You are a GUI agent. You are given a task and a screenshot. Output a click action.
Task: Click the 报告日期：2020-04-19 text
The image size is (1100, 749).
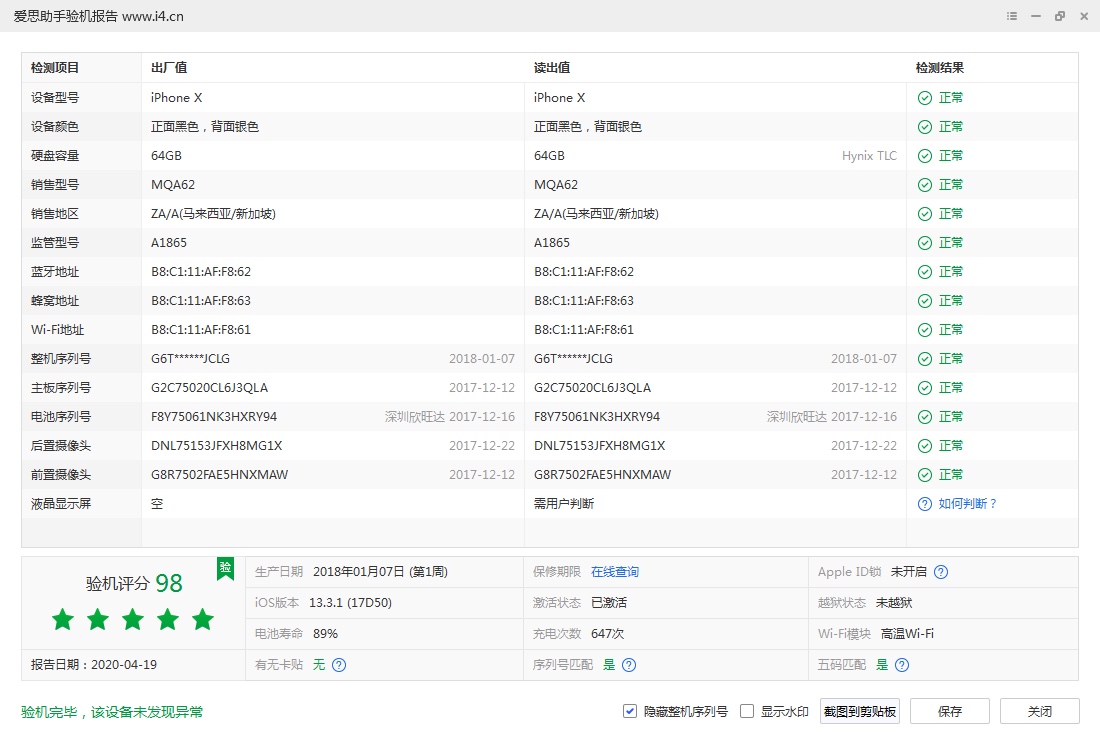coord(94,665)
